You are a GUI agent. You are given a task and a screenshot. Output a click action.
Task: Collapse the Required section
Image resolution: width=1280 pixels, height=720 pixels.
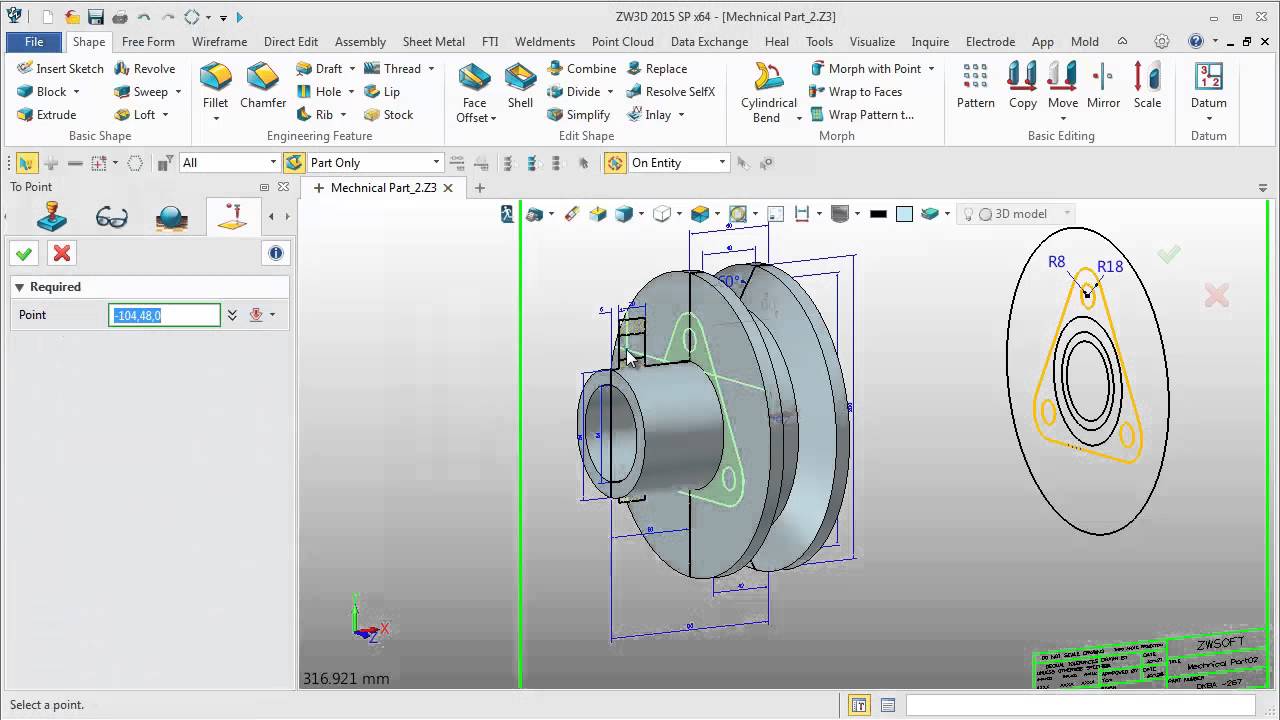[19, 287]
